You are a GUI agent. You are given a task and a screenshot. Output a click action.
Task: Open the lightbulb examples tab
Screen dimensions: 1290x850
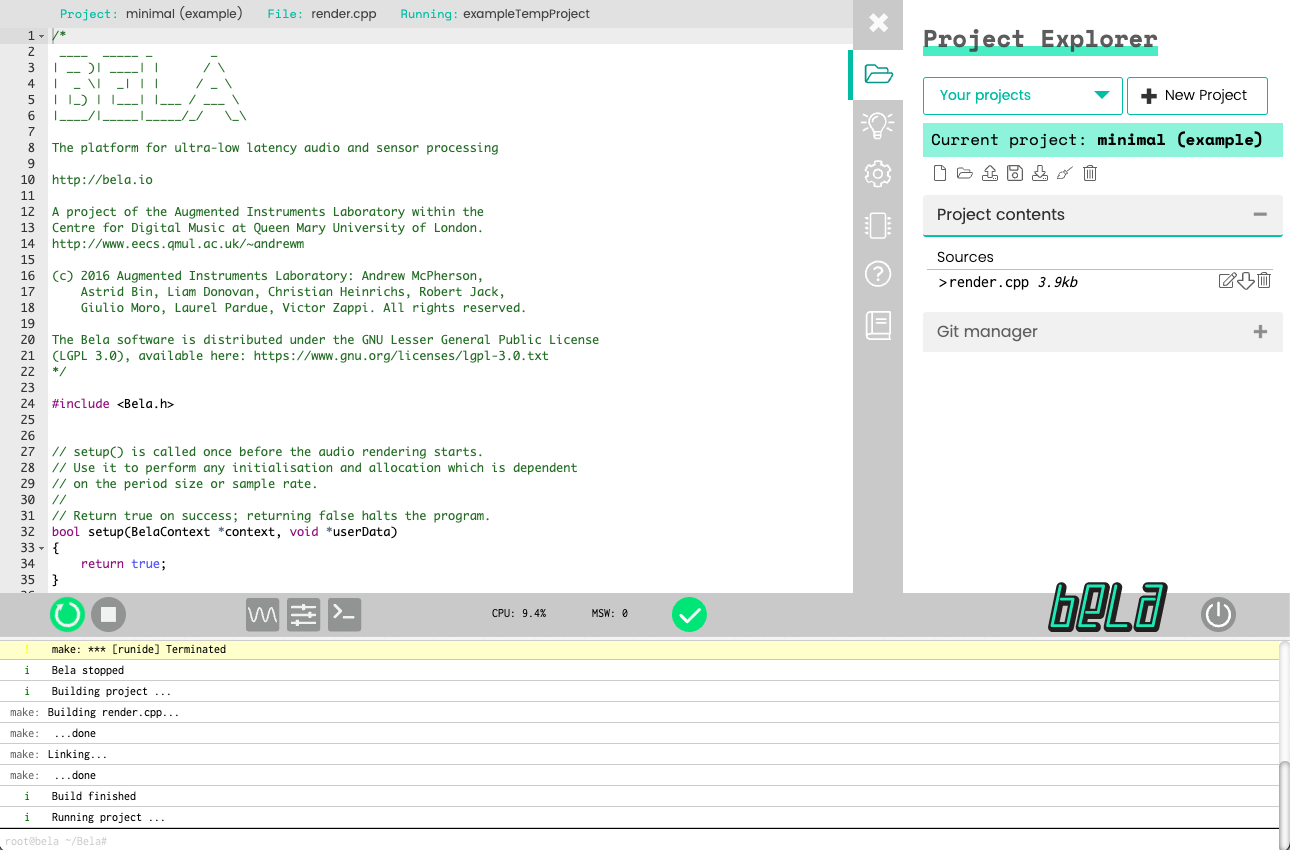click(877, 125)
